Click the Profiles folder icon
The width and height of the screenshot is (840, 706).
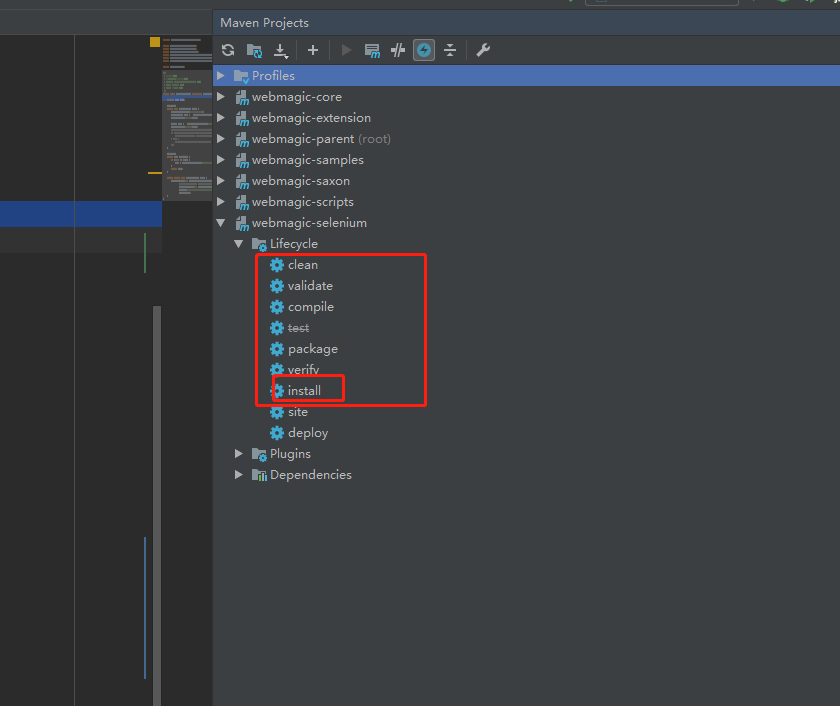(242, 76)
